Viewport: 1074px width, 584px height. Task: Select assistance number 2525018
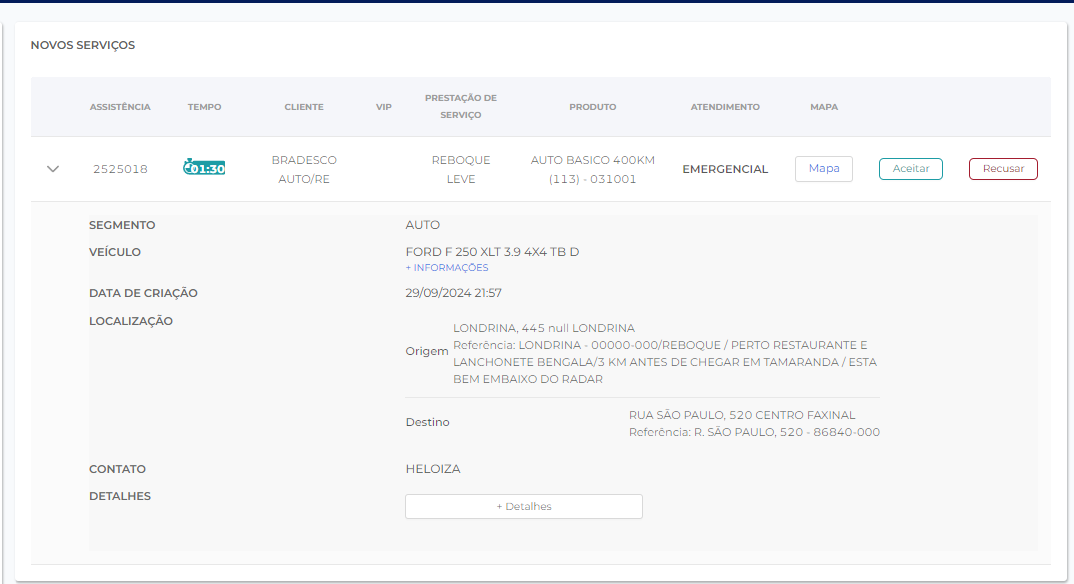pos(120,169)
